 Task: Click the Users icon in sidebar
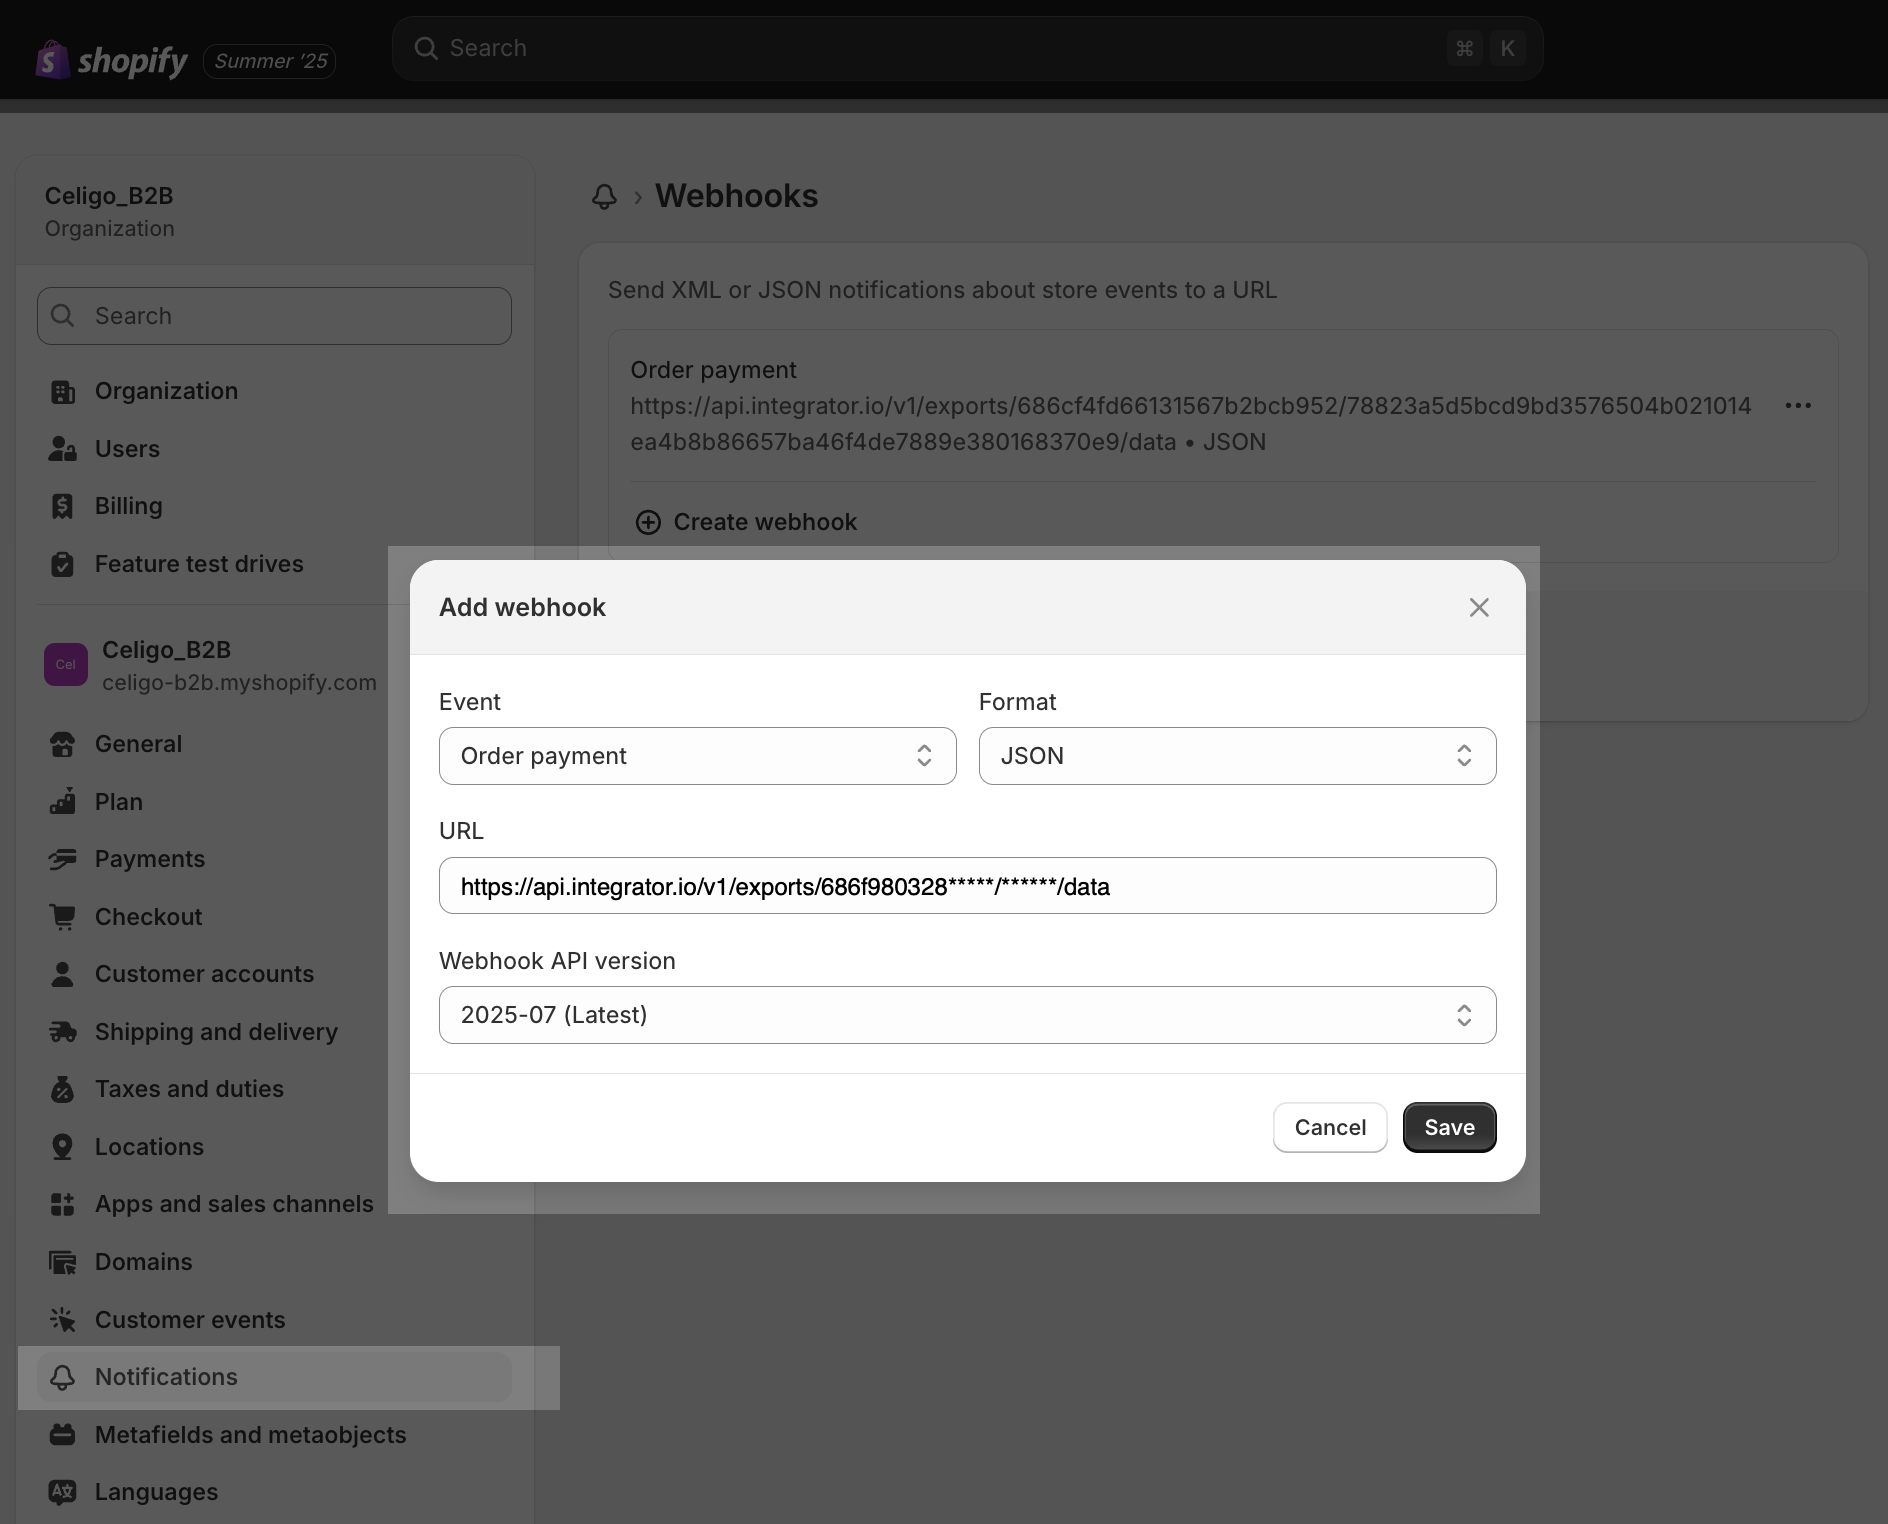point(63,449)
